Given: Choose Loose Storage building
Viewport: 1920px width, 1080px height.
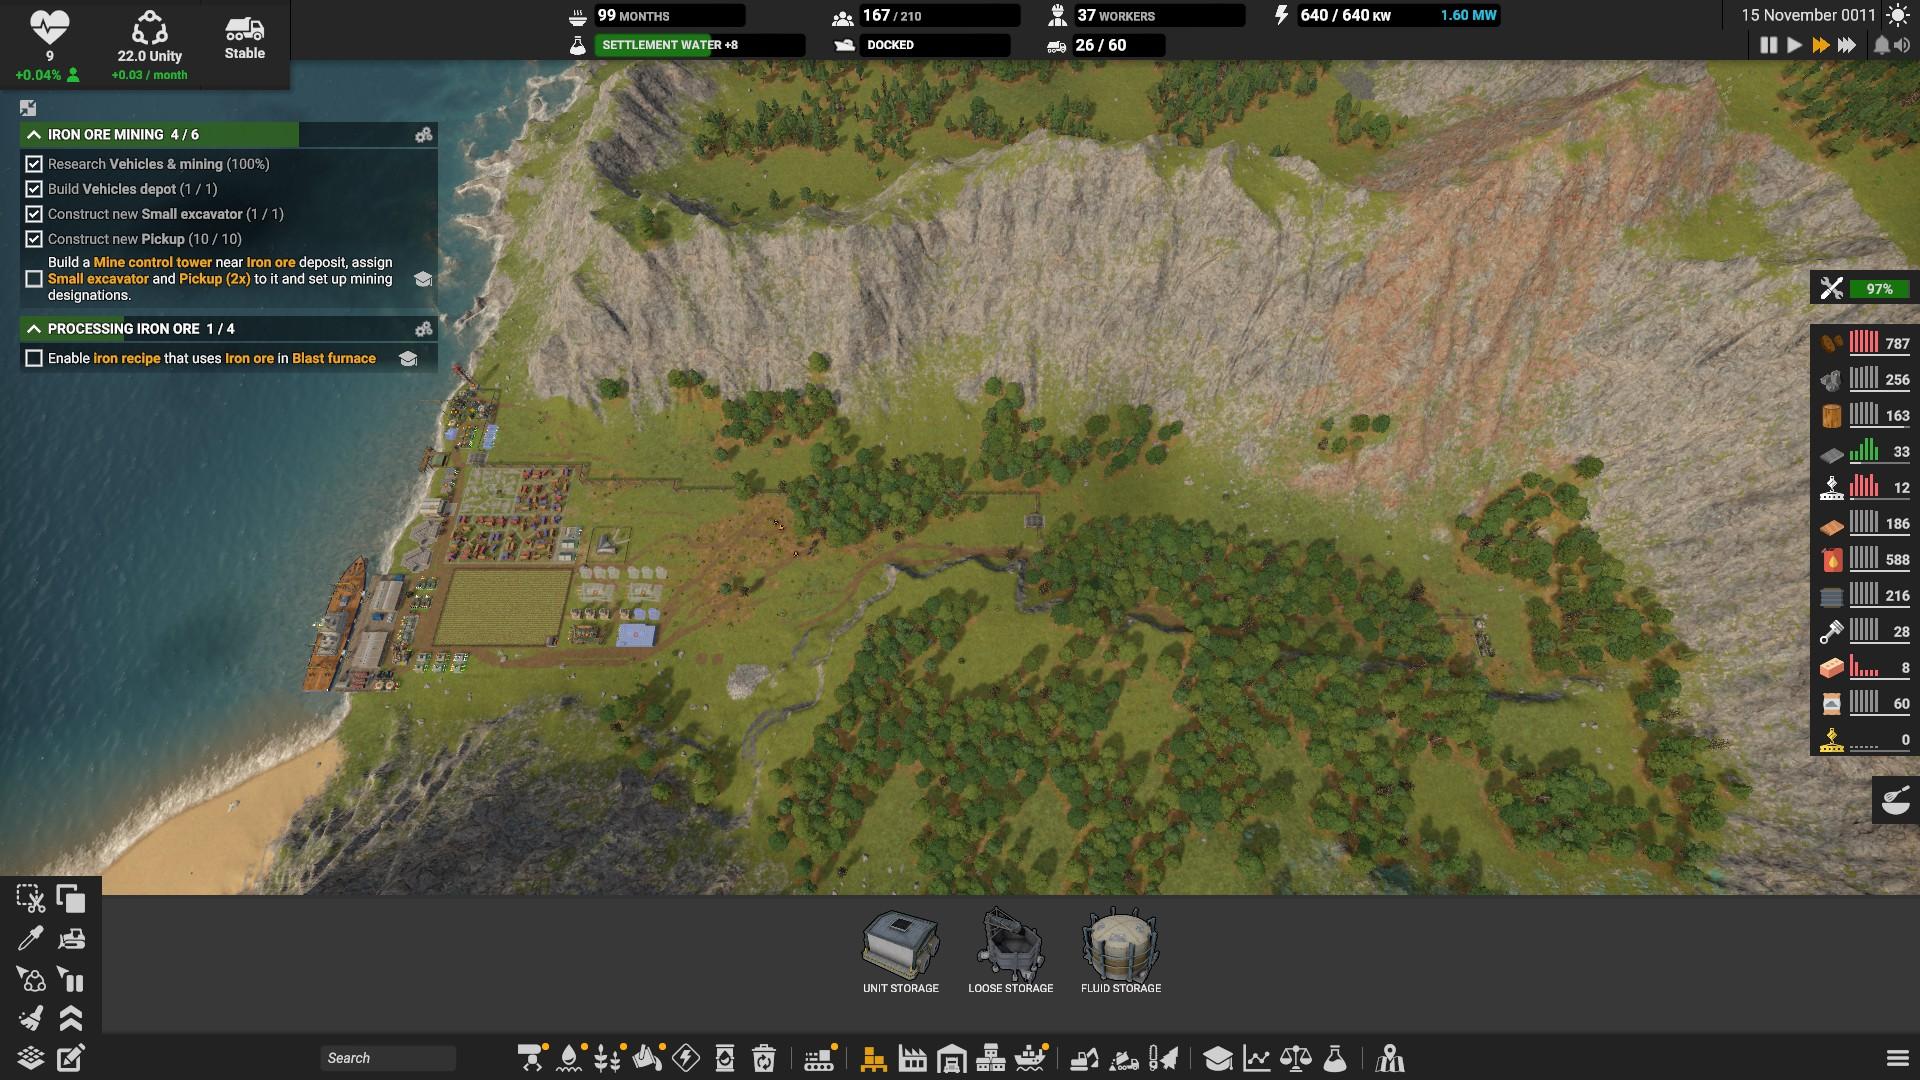Looking at the screenshot, I should coord(1011,952).
